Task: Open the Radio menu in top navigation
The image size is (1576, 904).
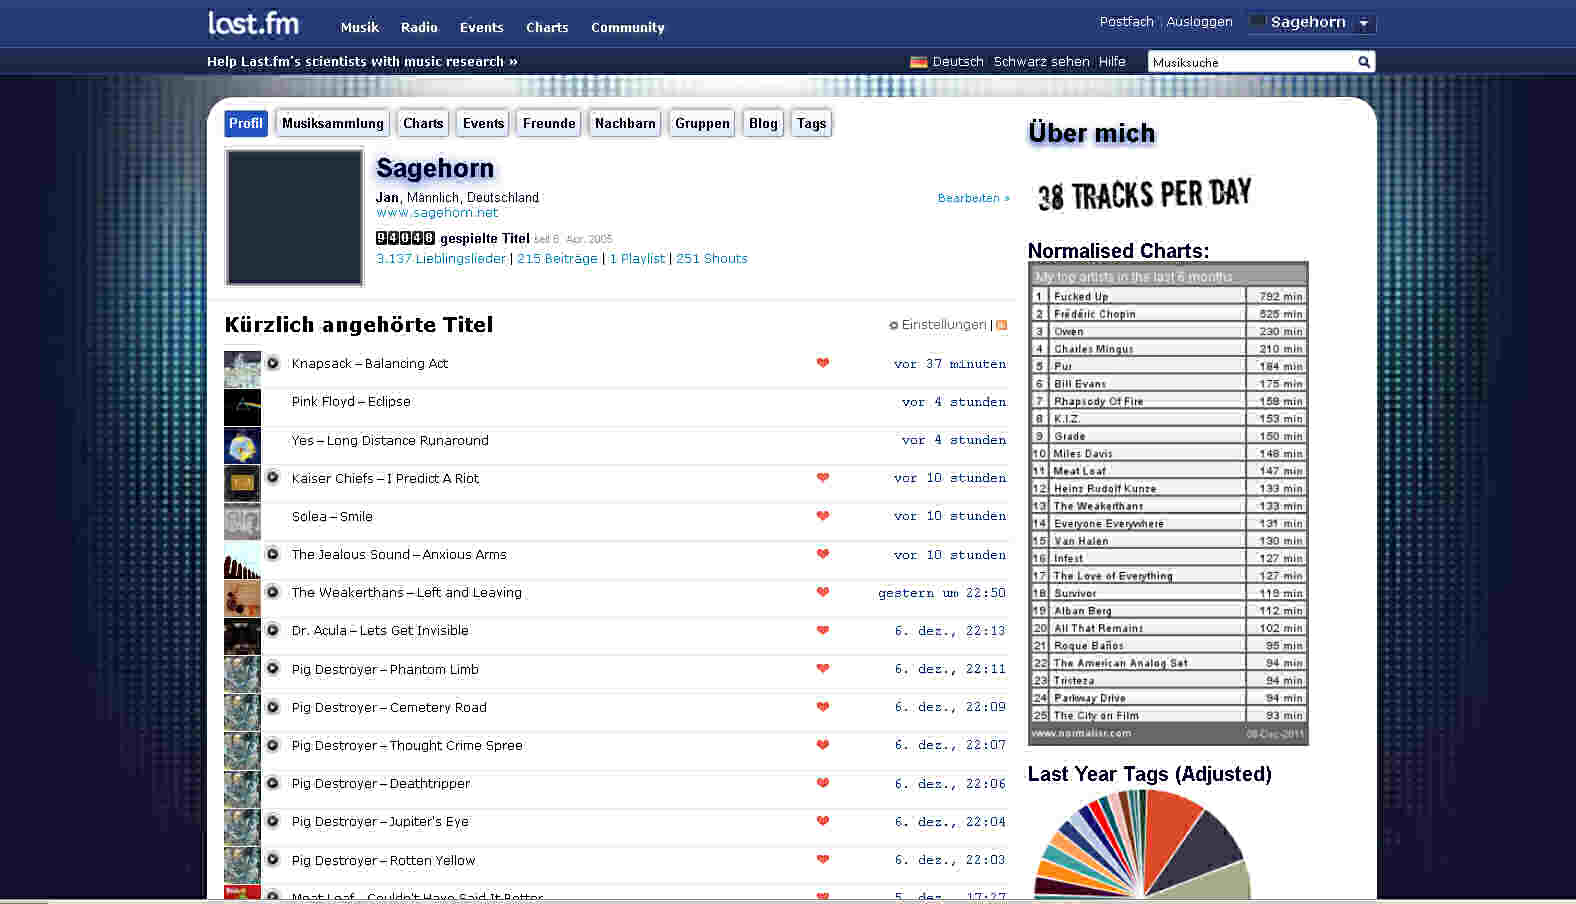Action: click(419, 28)
